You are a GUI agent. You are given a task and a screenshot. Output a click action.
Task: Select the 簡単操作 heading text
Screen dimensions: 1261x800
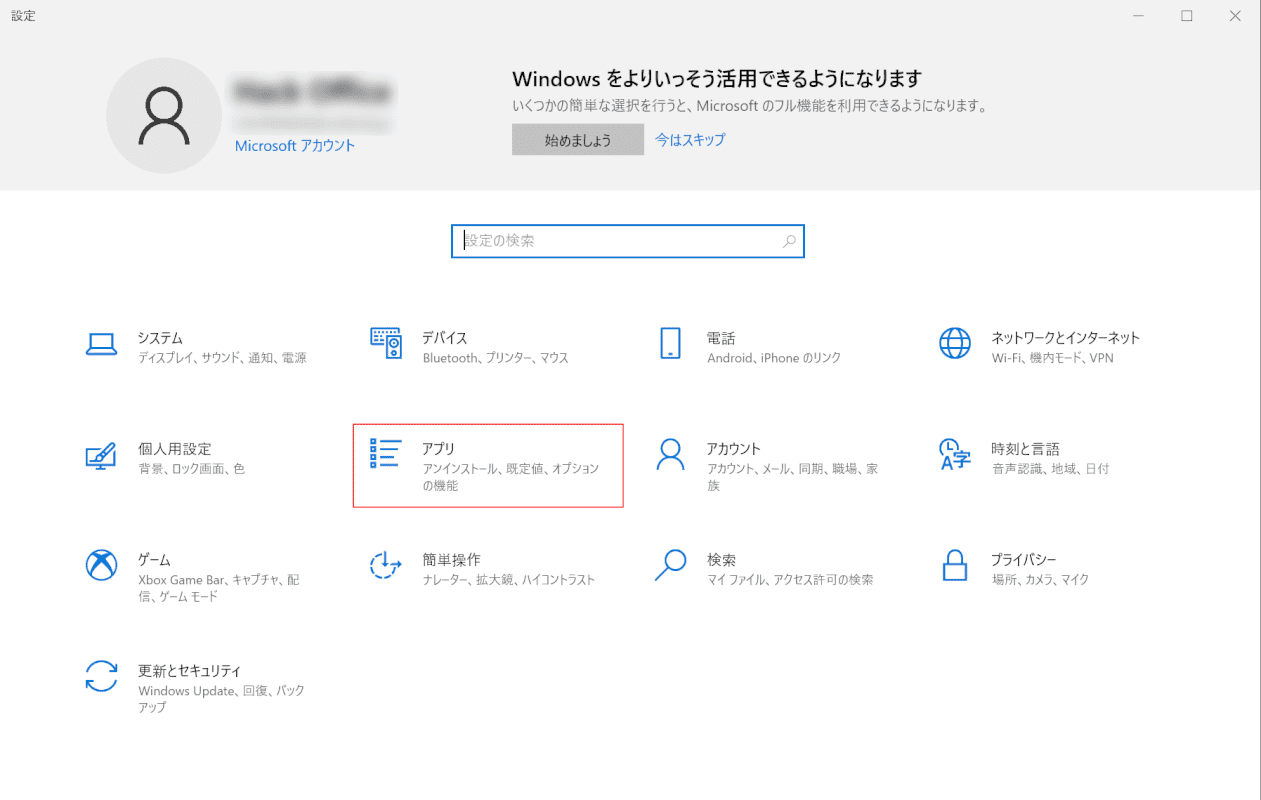tap(451, 560)
